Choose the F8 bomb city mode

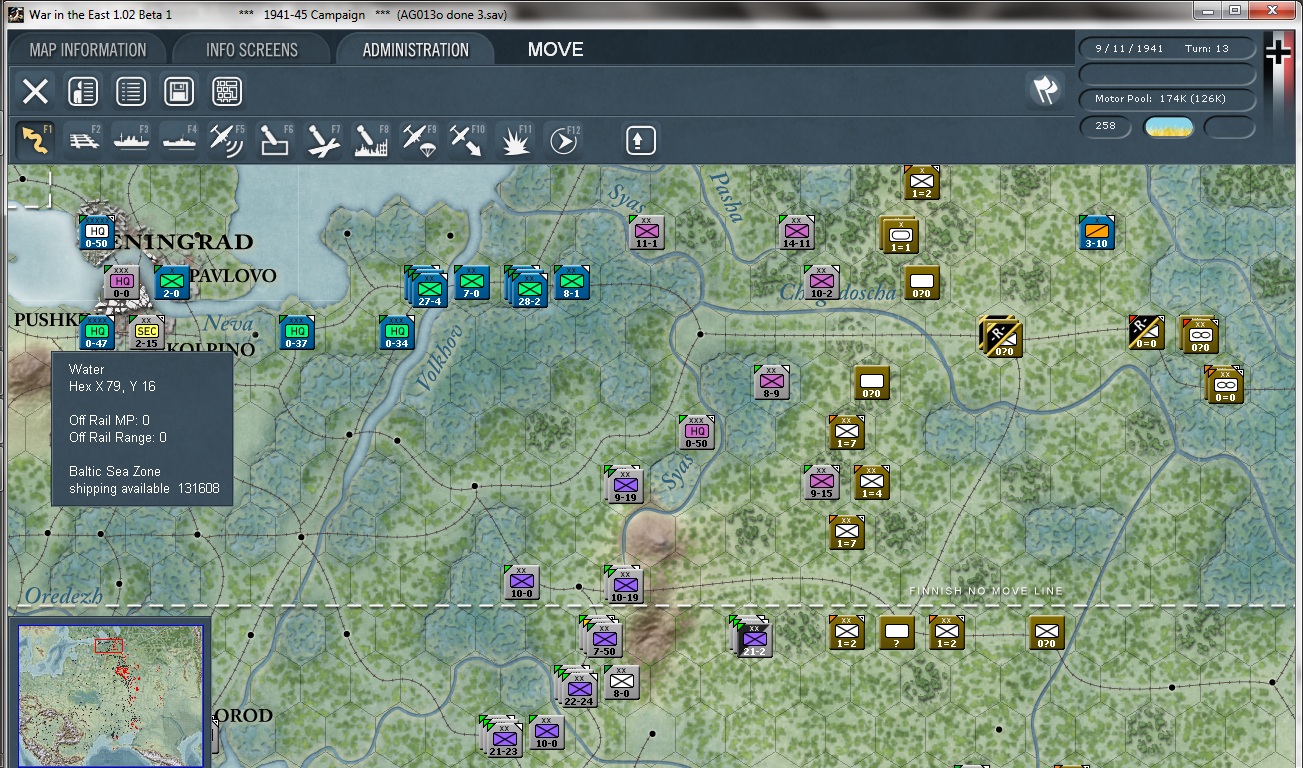click(x=371, y=140)
